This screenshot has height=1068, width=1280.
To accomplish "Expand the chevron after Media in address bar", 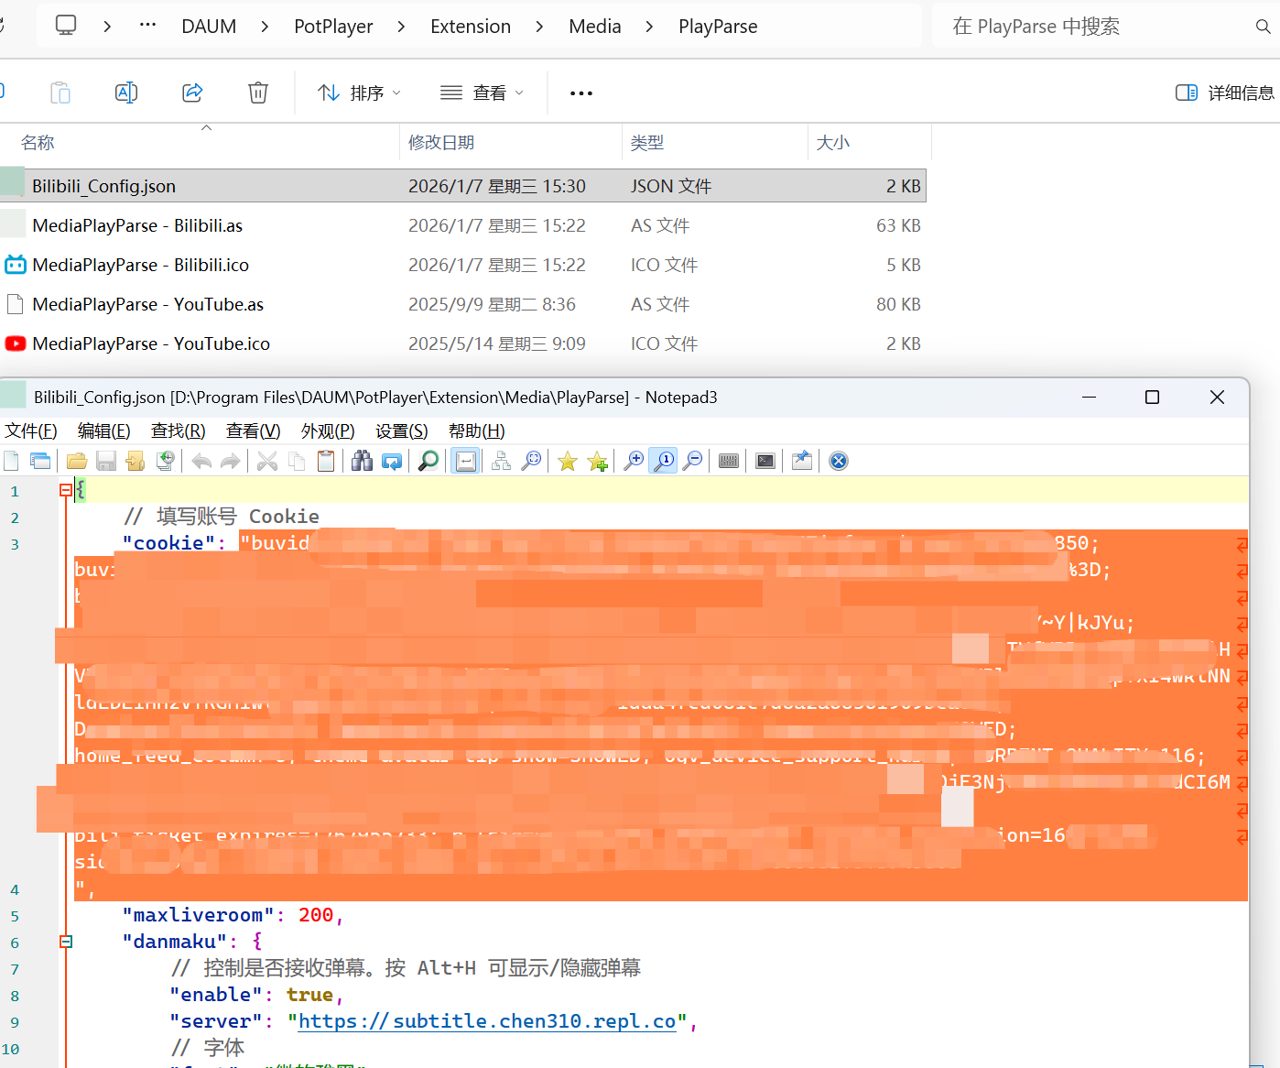I will (650, 27).
